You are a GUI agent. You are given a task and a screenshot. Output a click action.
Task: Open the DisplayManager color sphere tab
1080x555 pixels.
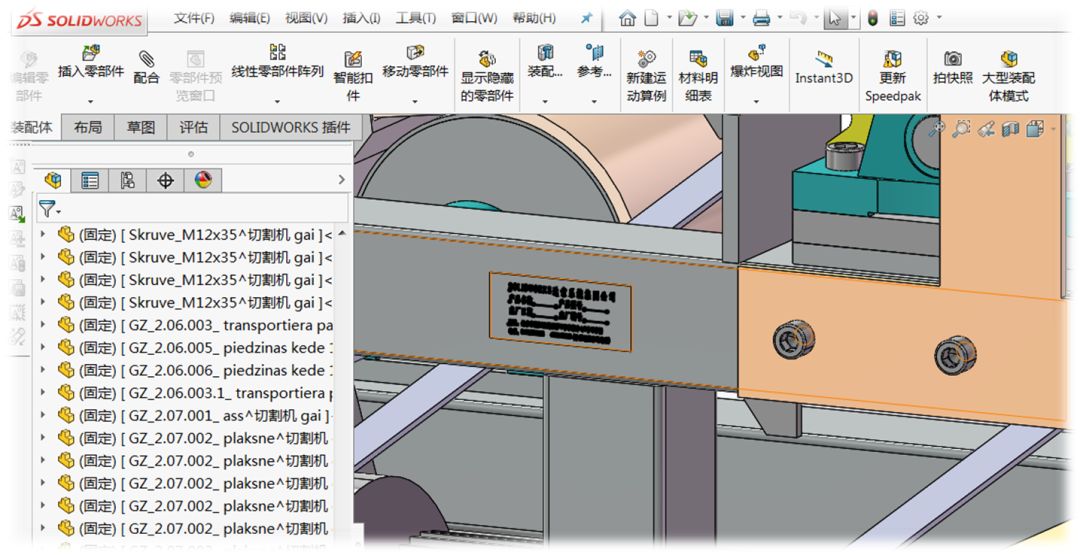tap(203, 180)
